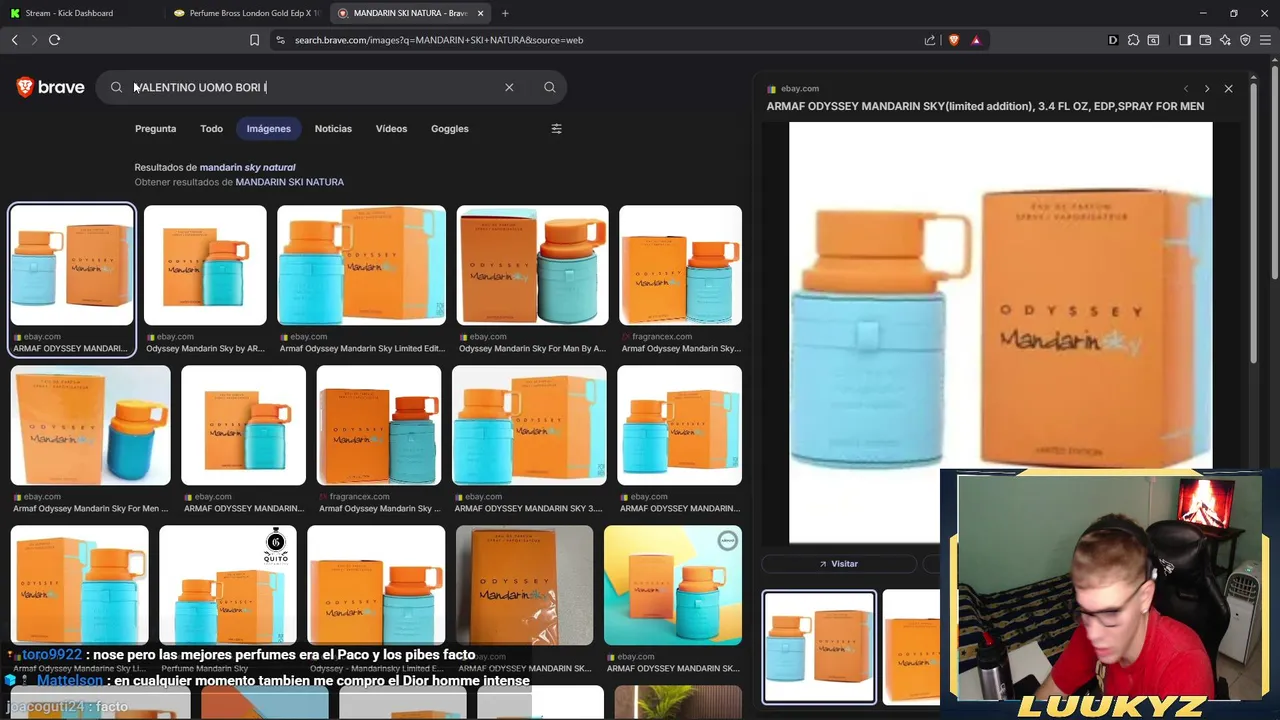1280x720 pixels.
Task: Select the Videos search tab
Action: pos(391,128)
